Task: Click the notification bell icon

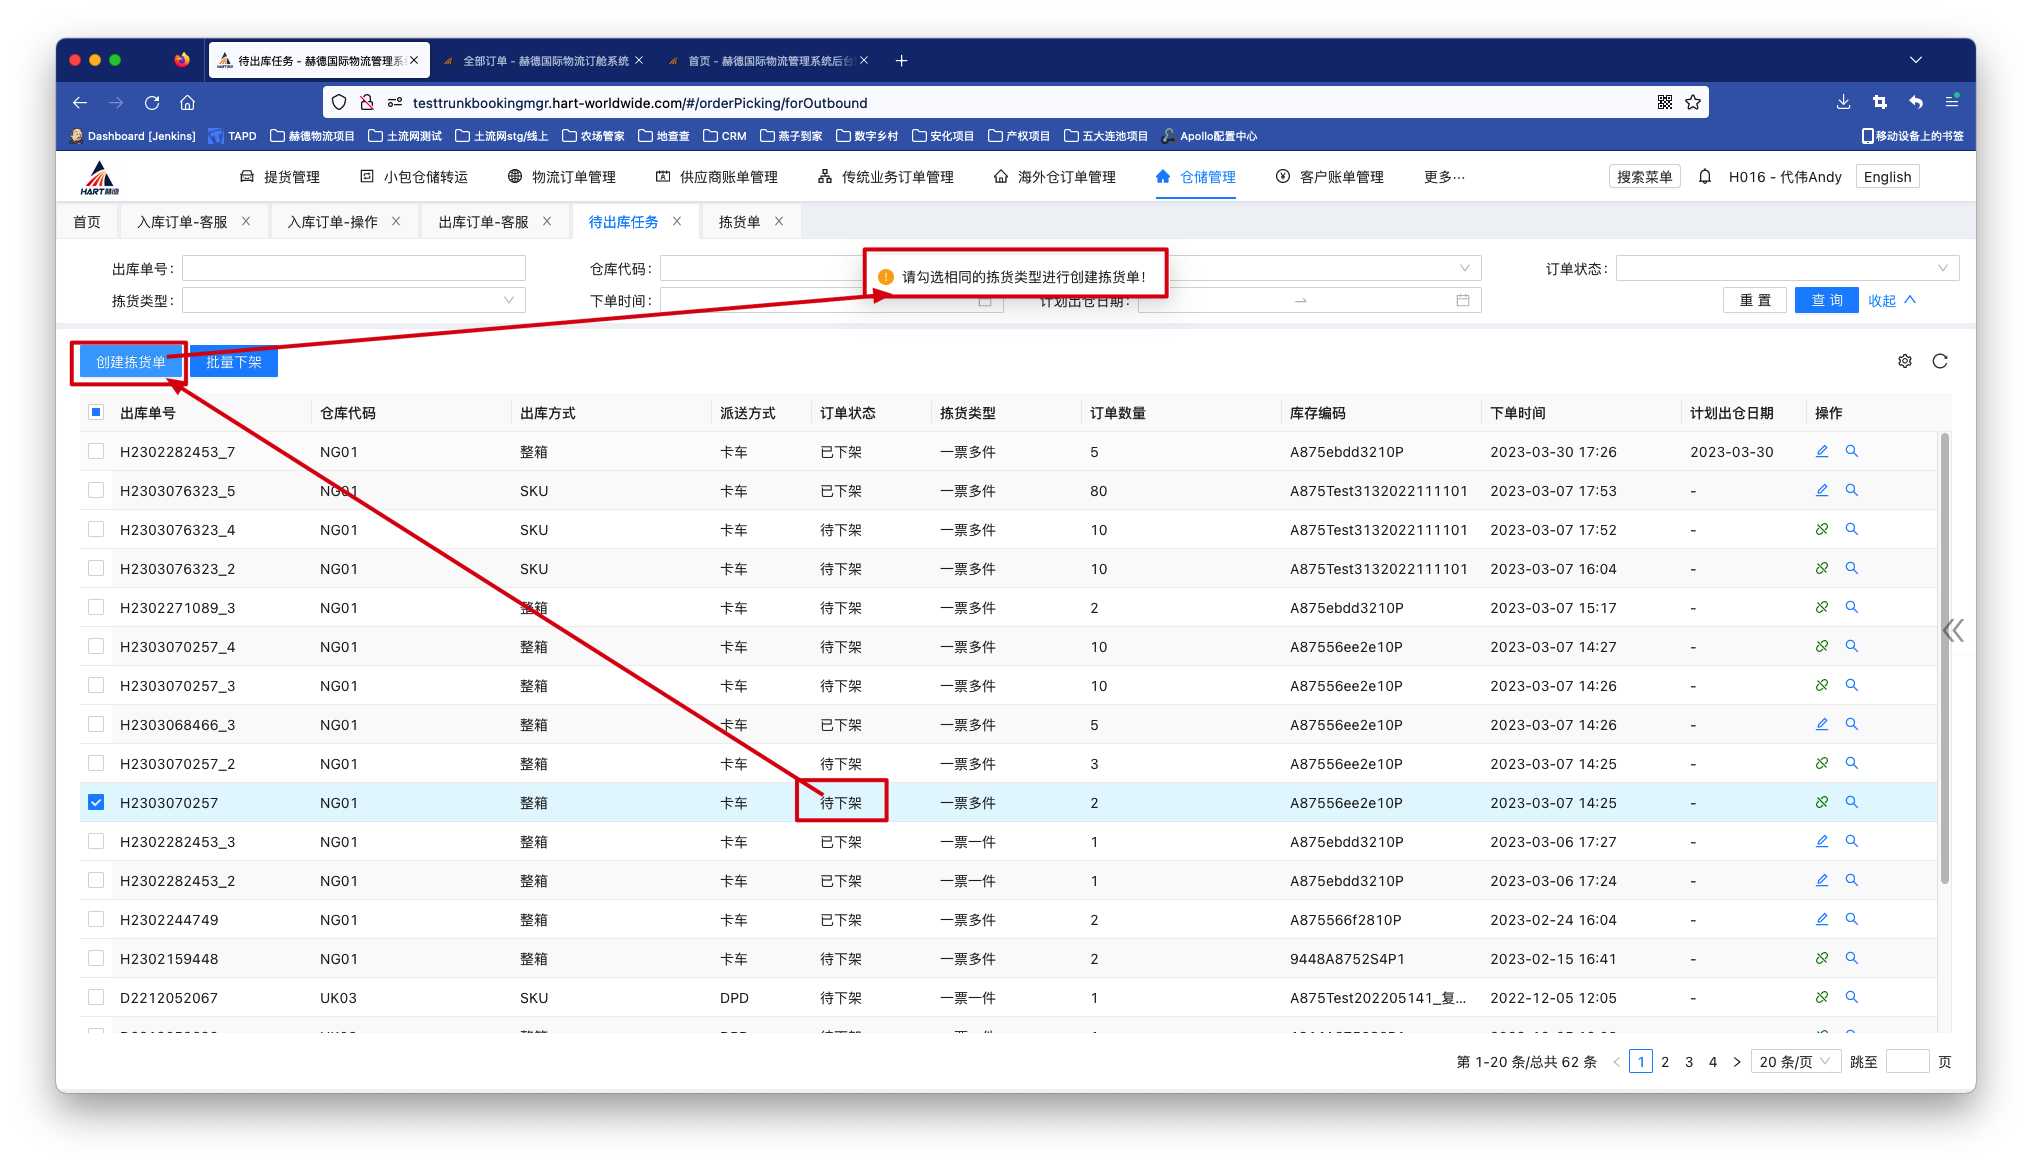Action: coord(1705,177)
